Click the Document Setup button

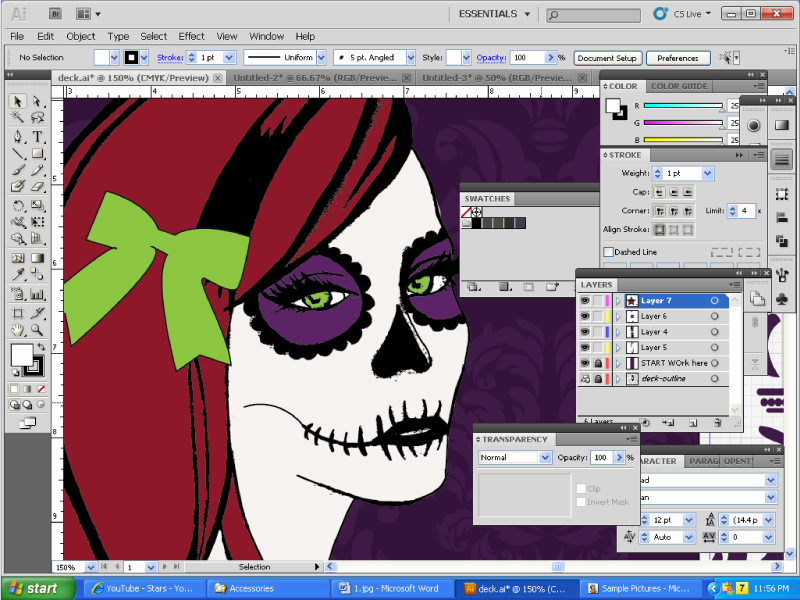(x=607, y=58)
